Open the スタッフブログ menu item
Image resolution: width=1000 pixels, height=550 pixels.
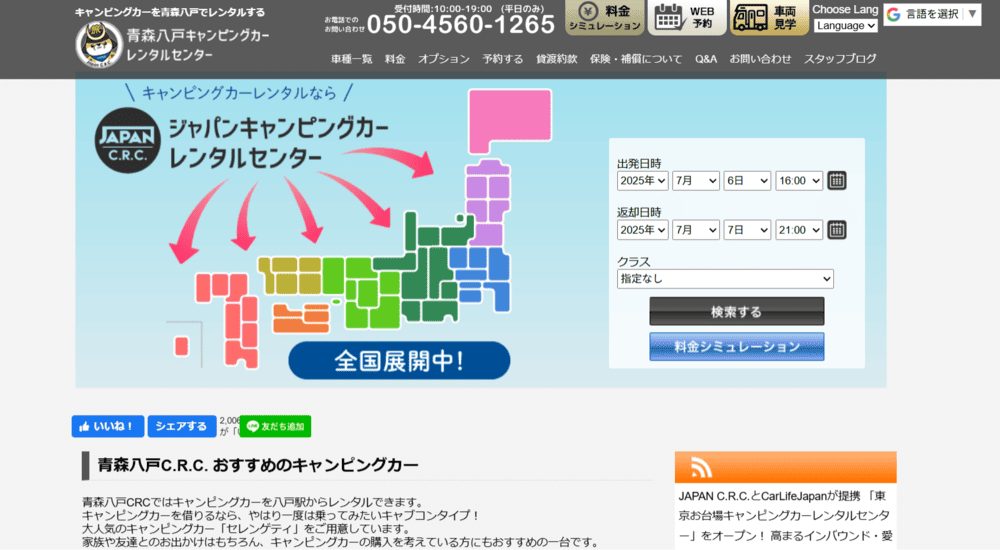coord(840,59)
